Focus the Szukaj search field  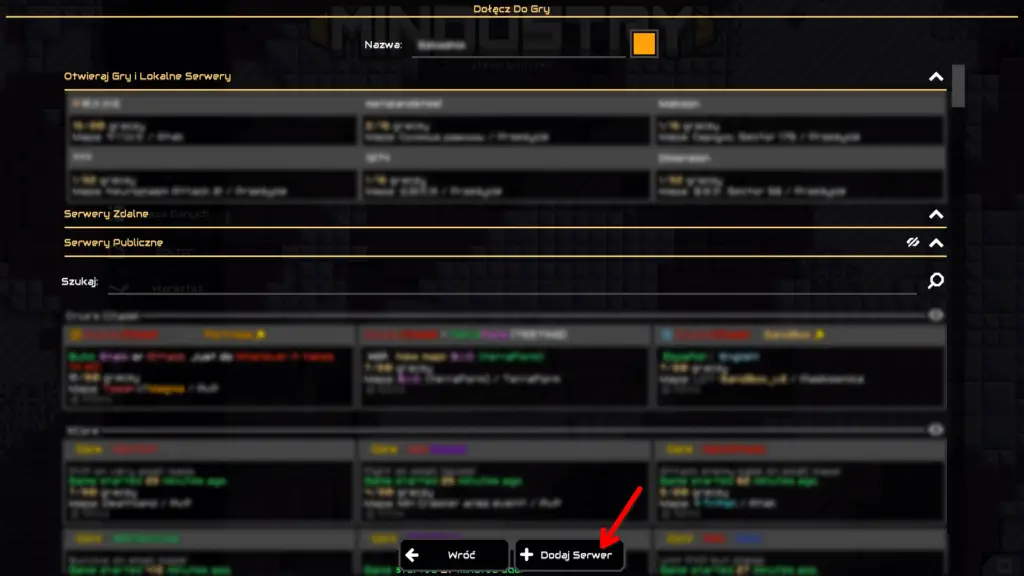tap(512, 283)
